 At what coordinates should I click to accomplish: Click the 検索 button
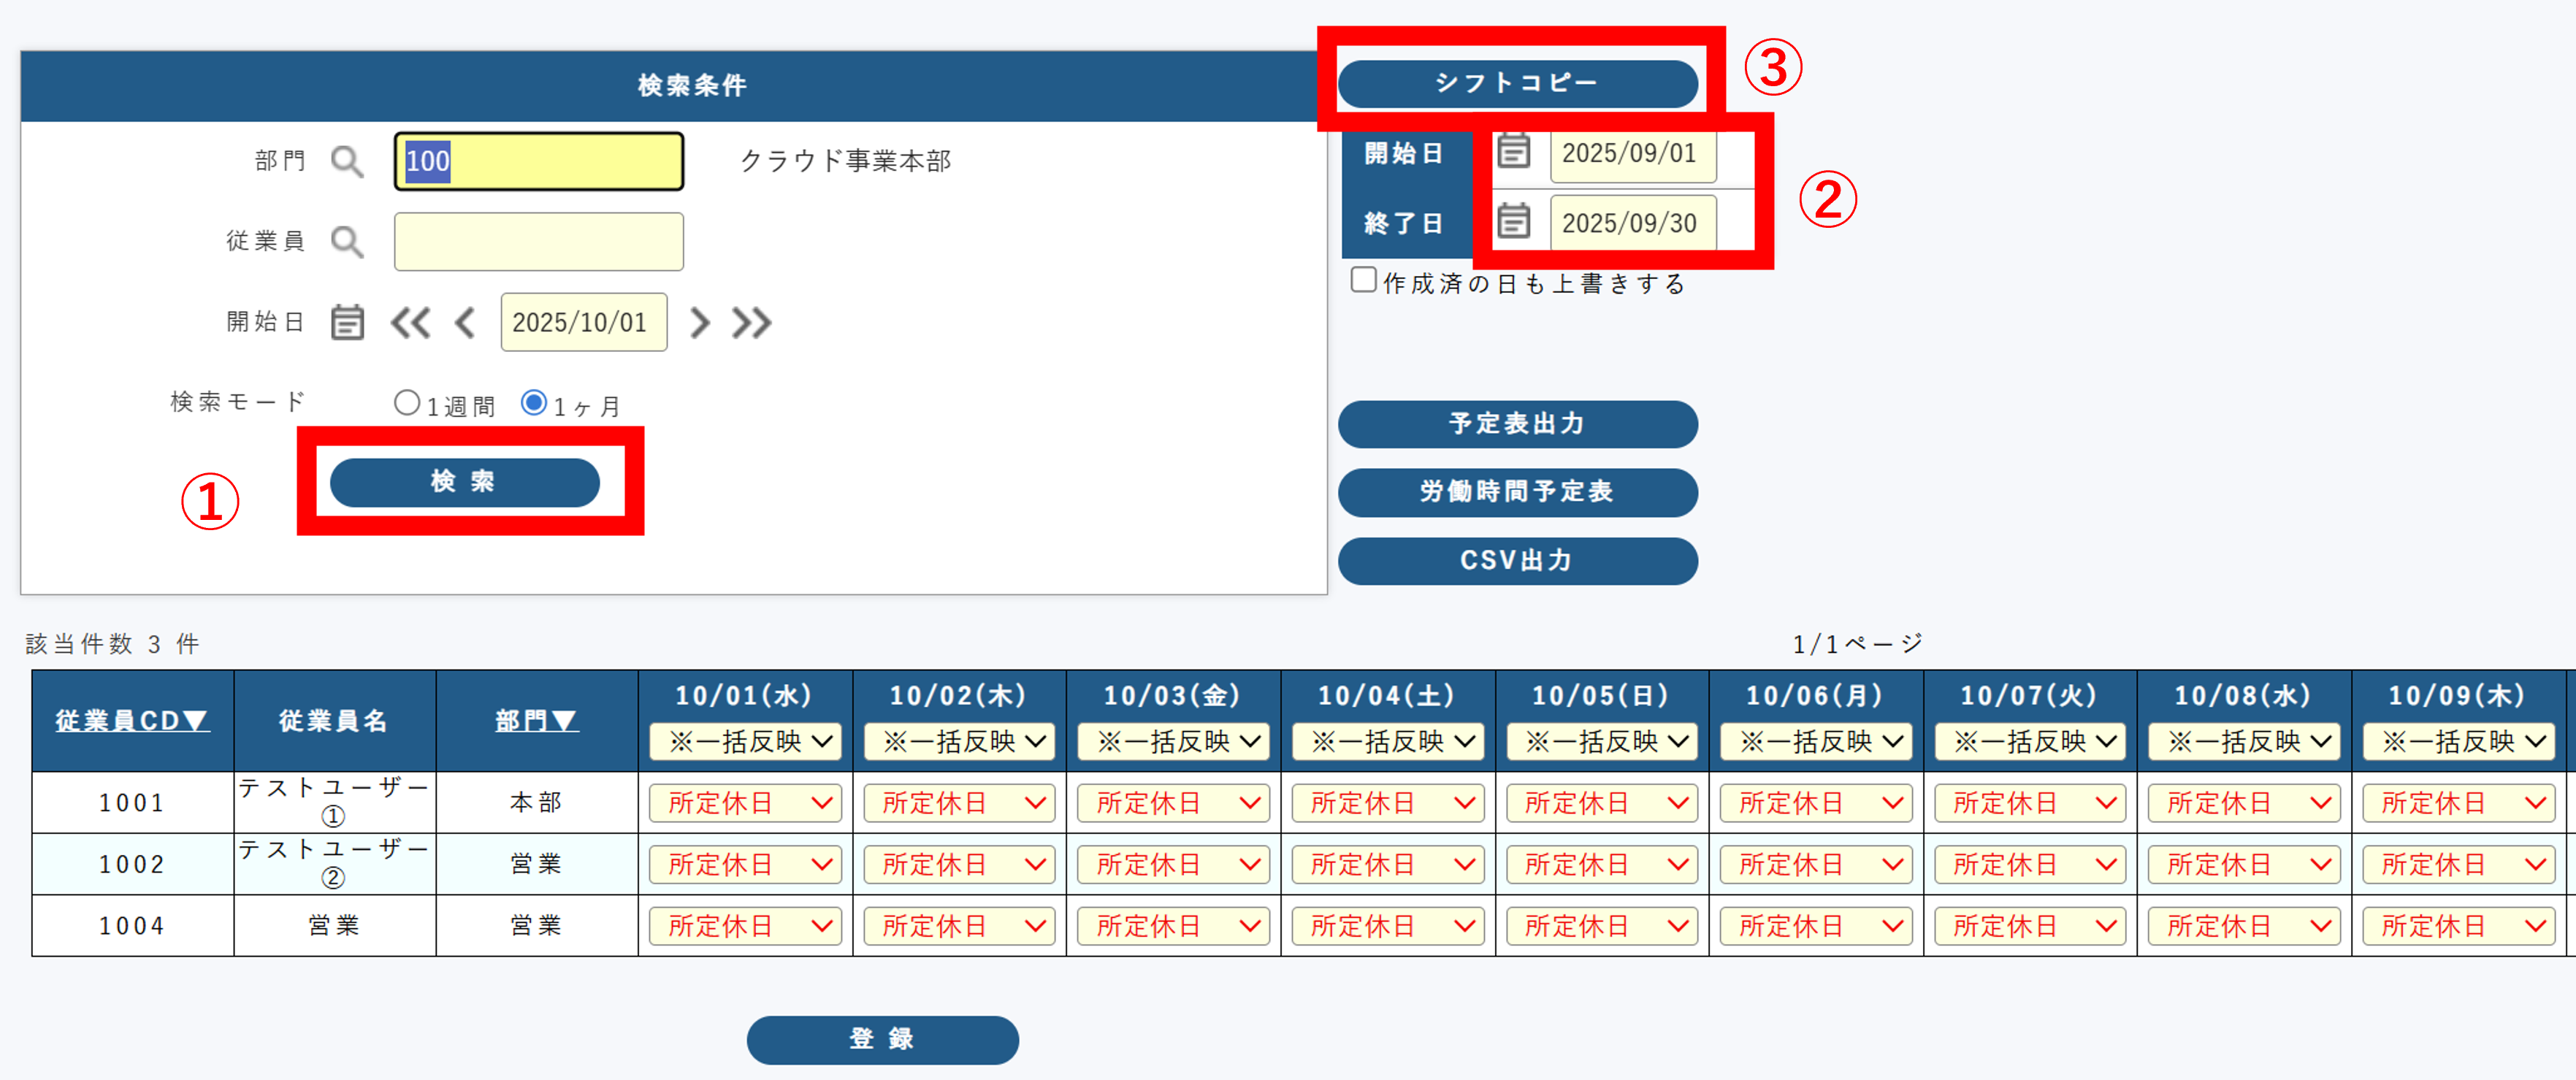coord(465,482)
